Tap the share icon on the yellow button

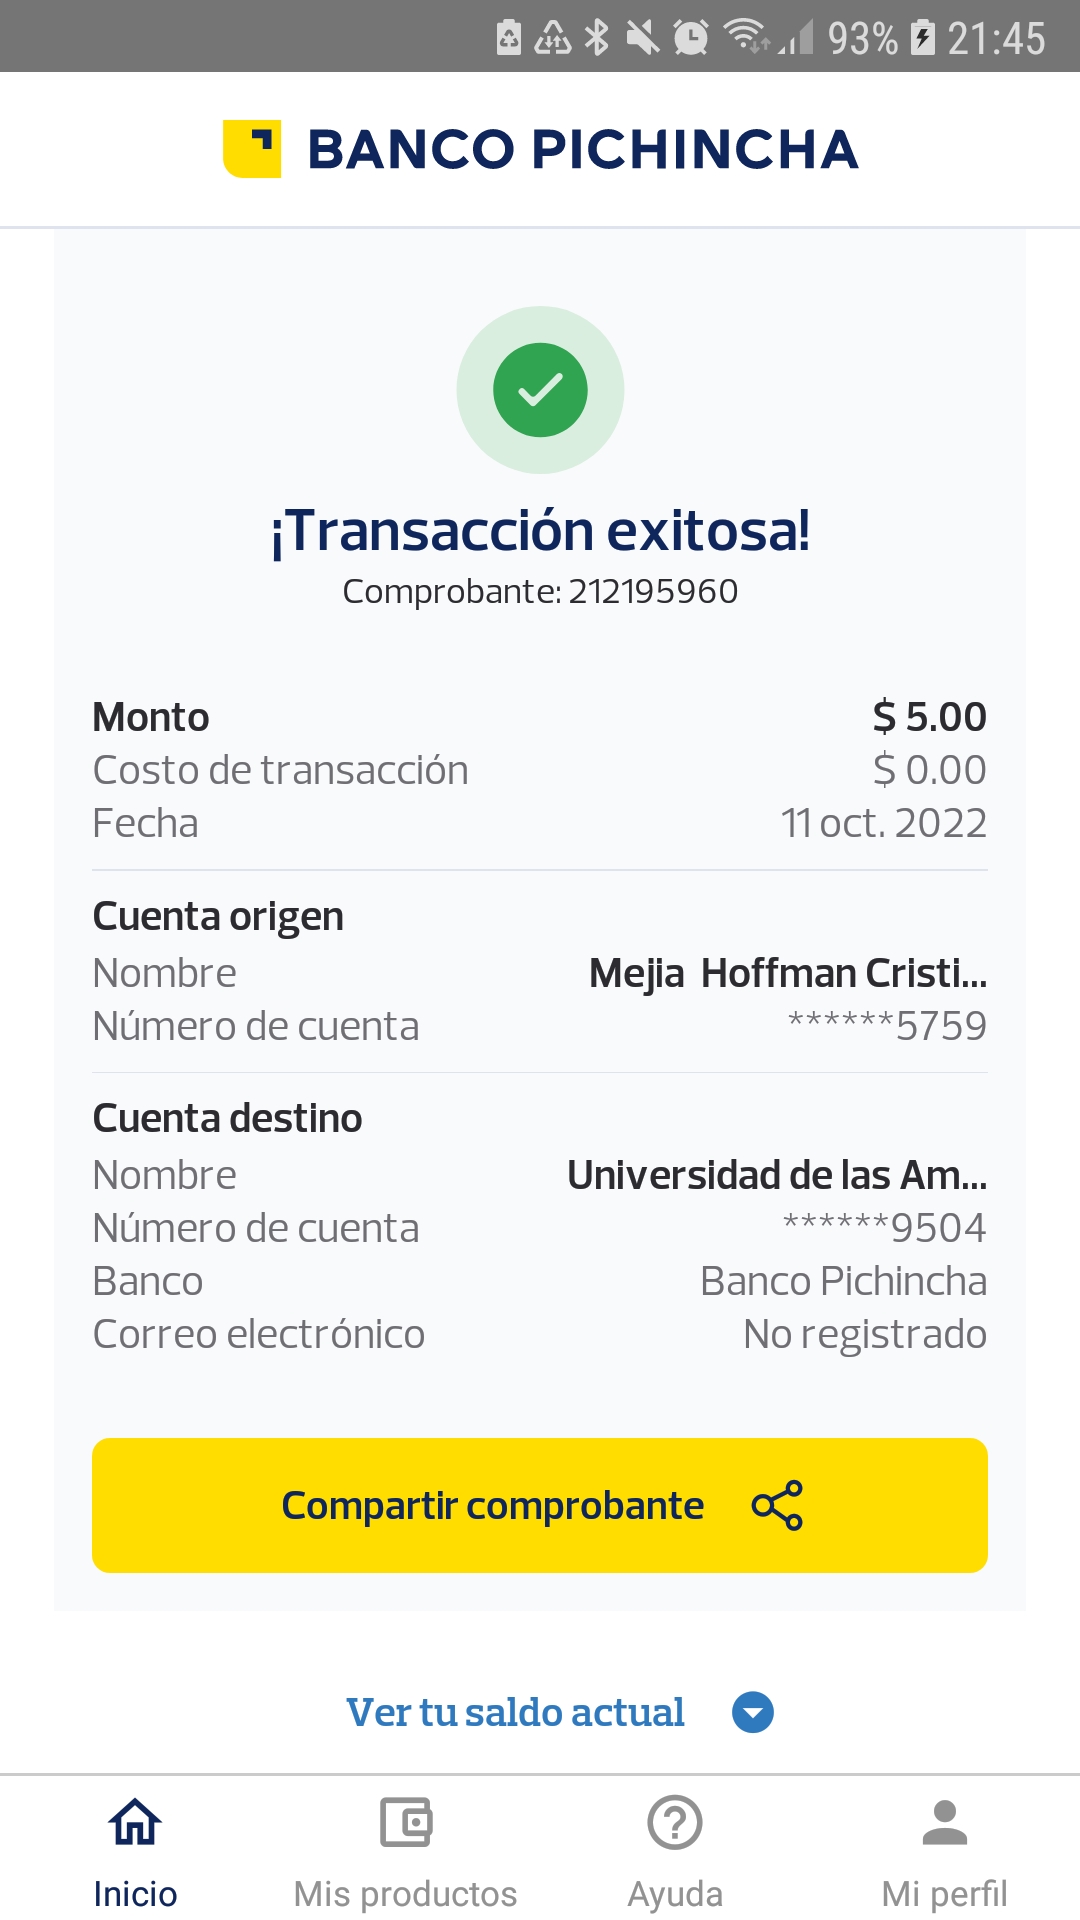click(777, 1505)
